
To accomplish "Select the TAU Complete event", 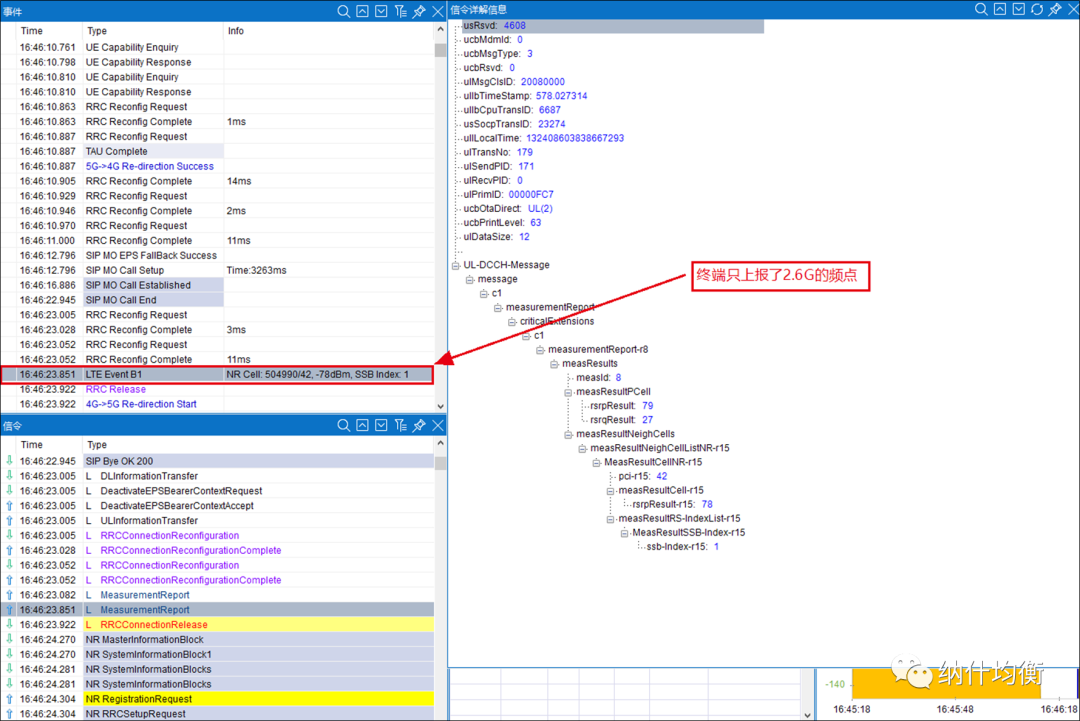I will (x=116, y=151).
